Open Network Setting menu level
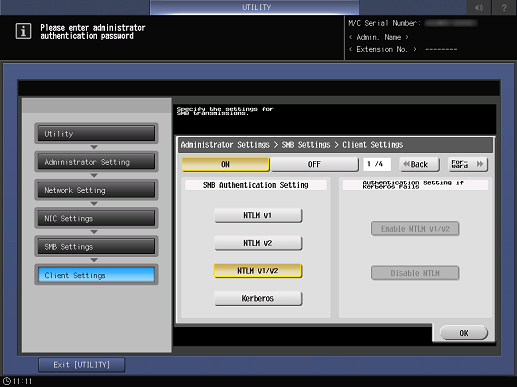This screenshot has width=517, height=387. coord(96,190)
